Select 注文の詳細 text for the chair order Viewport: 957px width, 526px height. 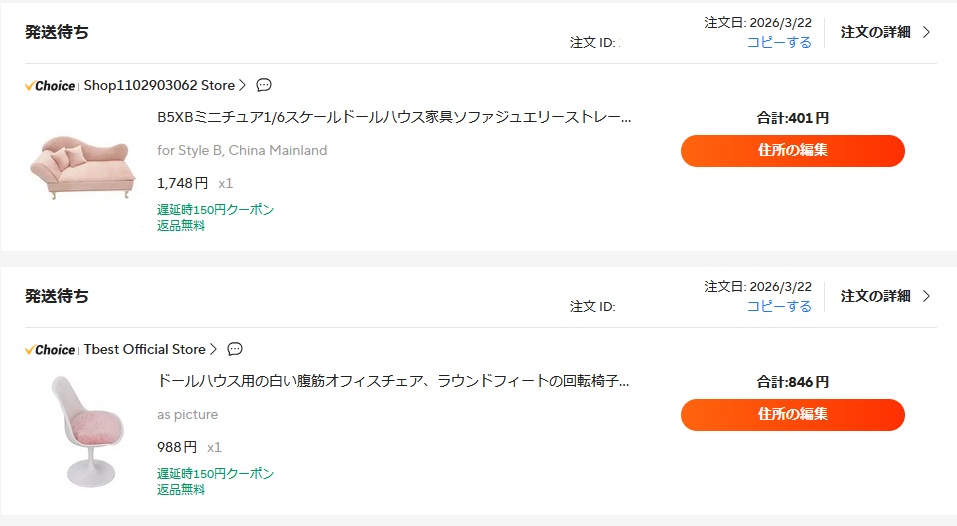[875, 296]
